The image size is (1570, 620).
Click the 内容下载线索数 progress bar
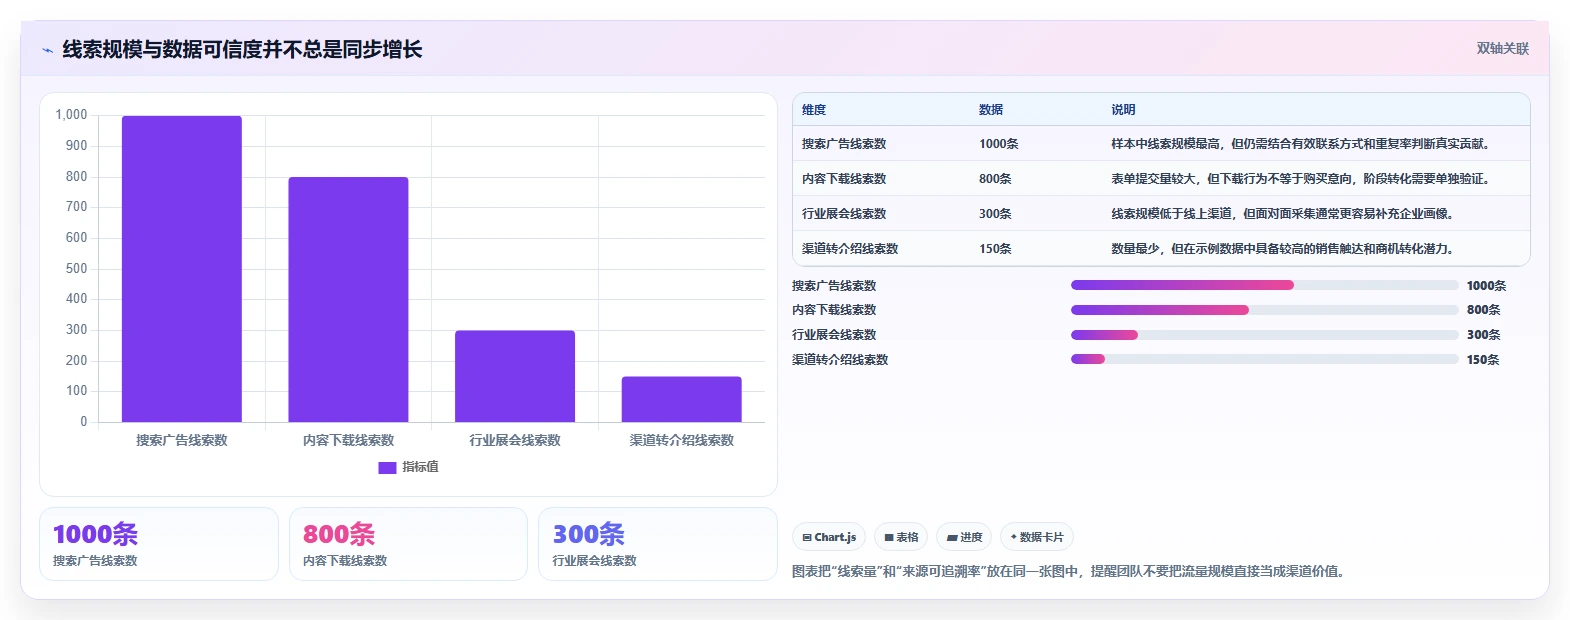(1264, 310)
